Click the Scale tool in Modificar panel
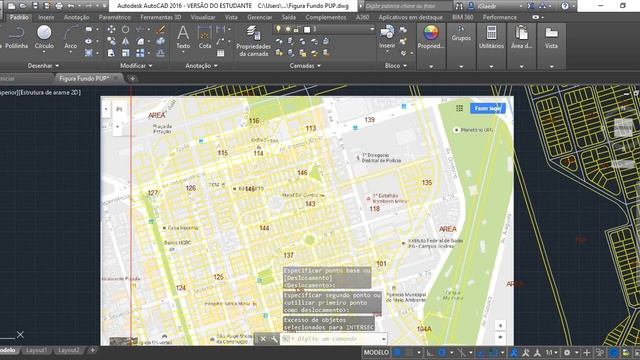 click(x=125, y=53)
